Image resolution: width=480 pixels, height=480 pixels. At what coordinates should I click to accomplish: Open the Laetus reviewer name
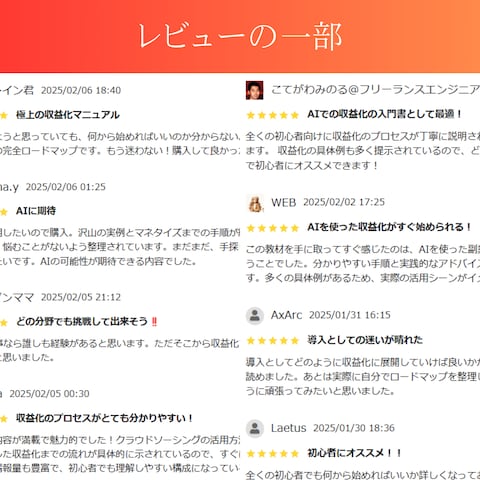point(288,428)
